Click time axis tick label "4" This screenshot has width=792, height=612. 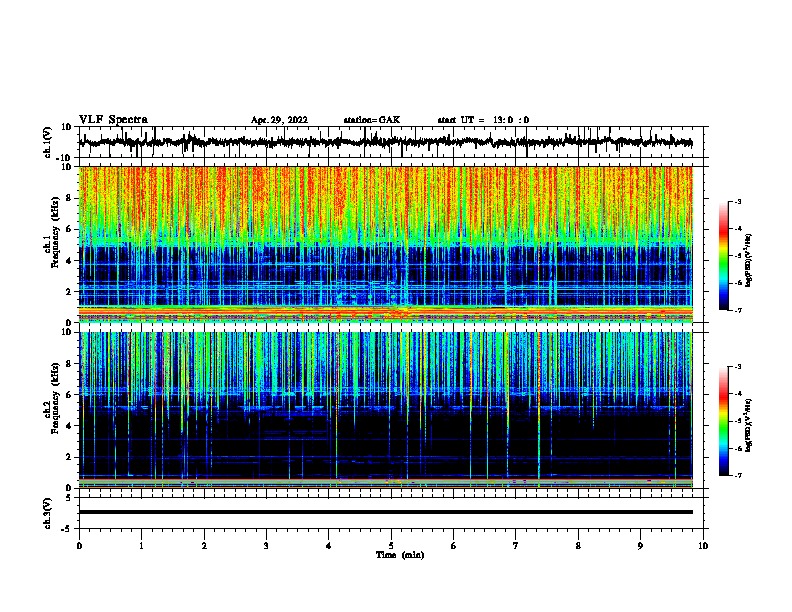pos(329,546)
